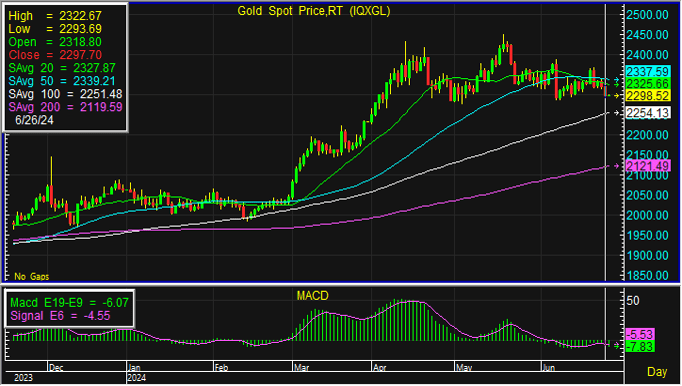The image size is (682, 386).
Task: Click the May month label
Action: 464,368
